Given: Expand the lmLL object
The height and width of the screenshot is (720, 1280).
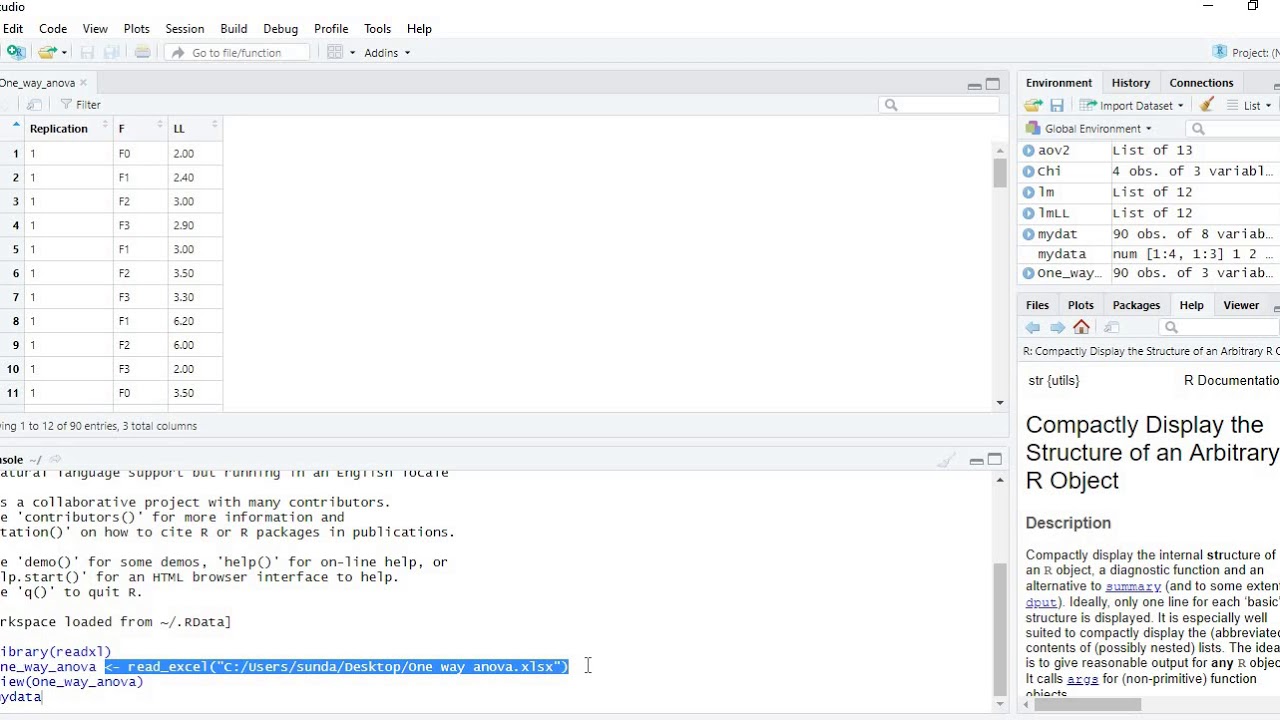Looking at the screenshot, I should tap(1028, 213).
